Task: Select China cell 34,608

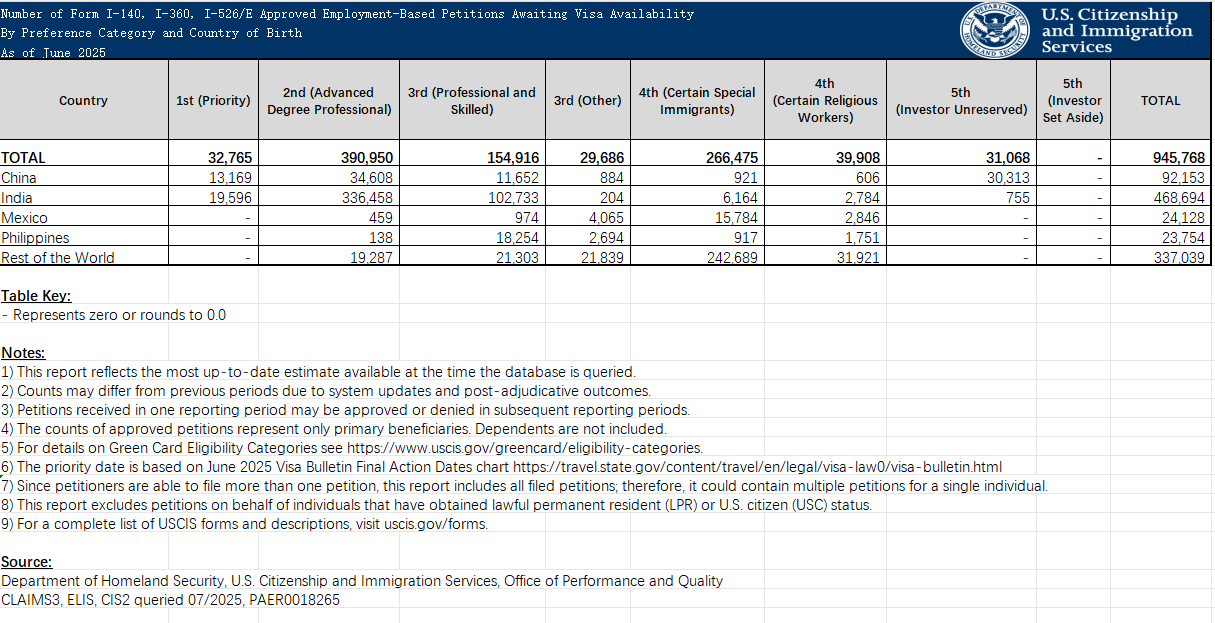Action: 329,178
